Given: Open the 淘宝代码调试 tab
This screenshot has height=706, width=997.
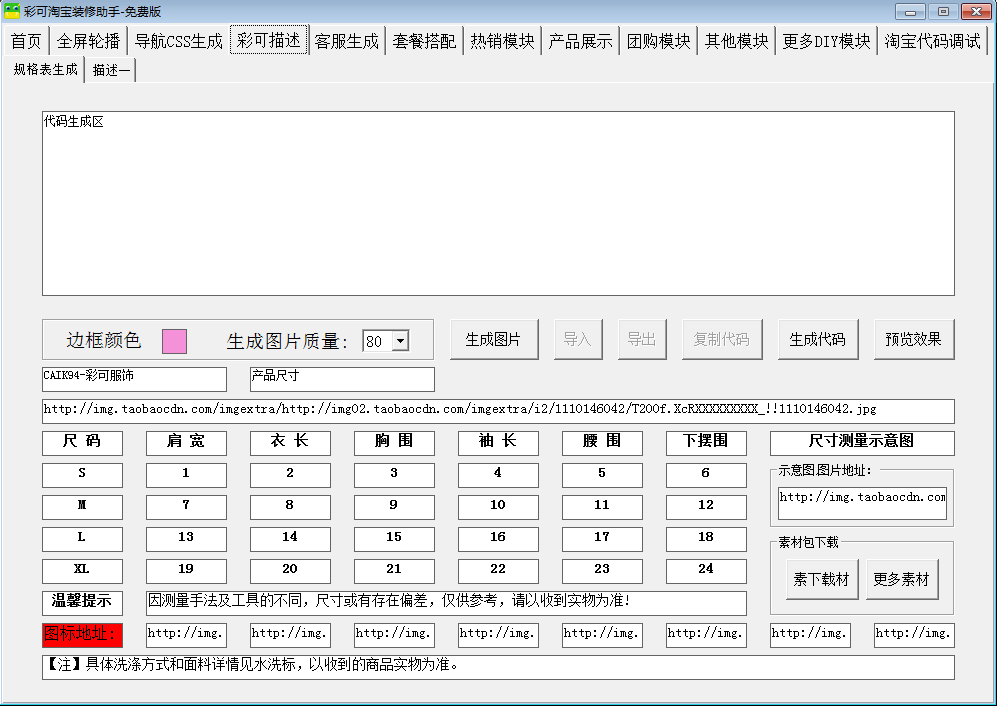Looking at the screenshot, I should click(932, 41).
